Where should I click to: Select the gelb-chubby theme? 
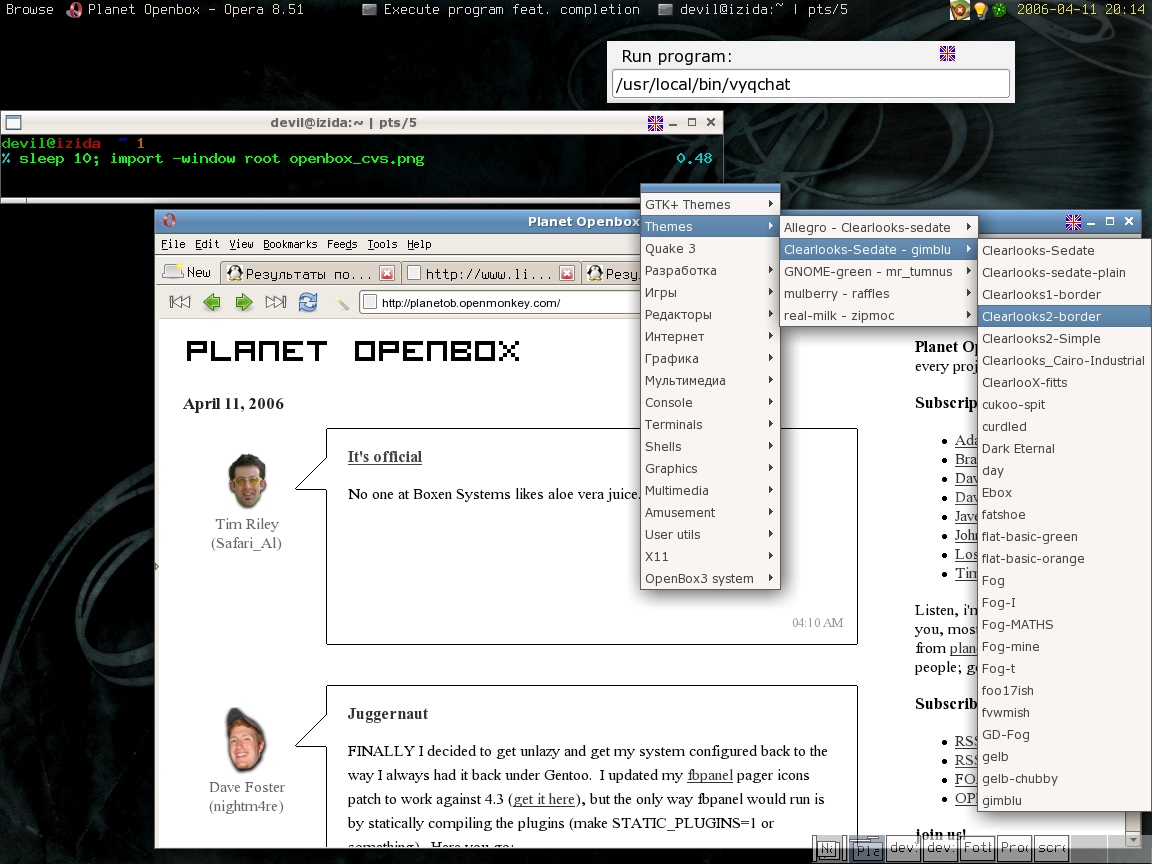pos(1065,780)
